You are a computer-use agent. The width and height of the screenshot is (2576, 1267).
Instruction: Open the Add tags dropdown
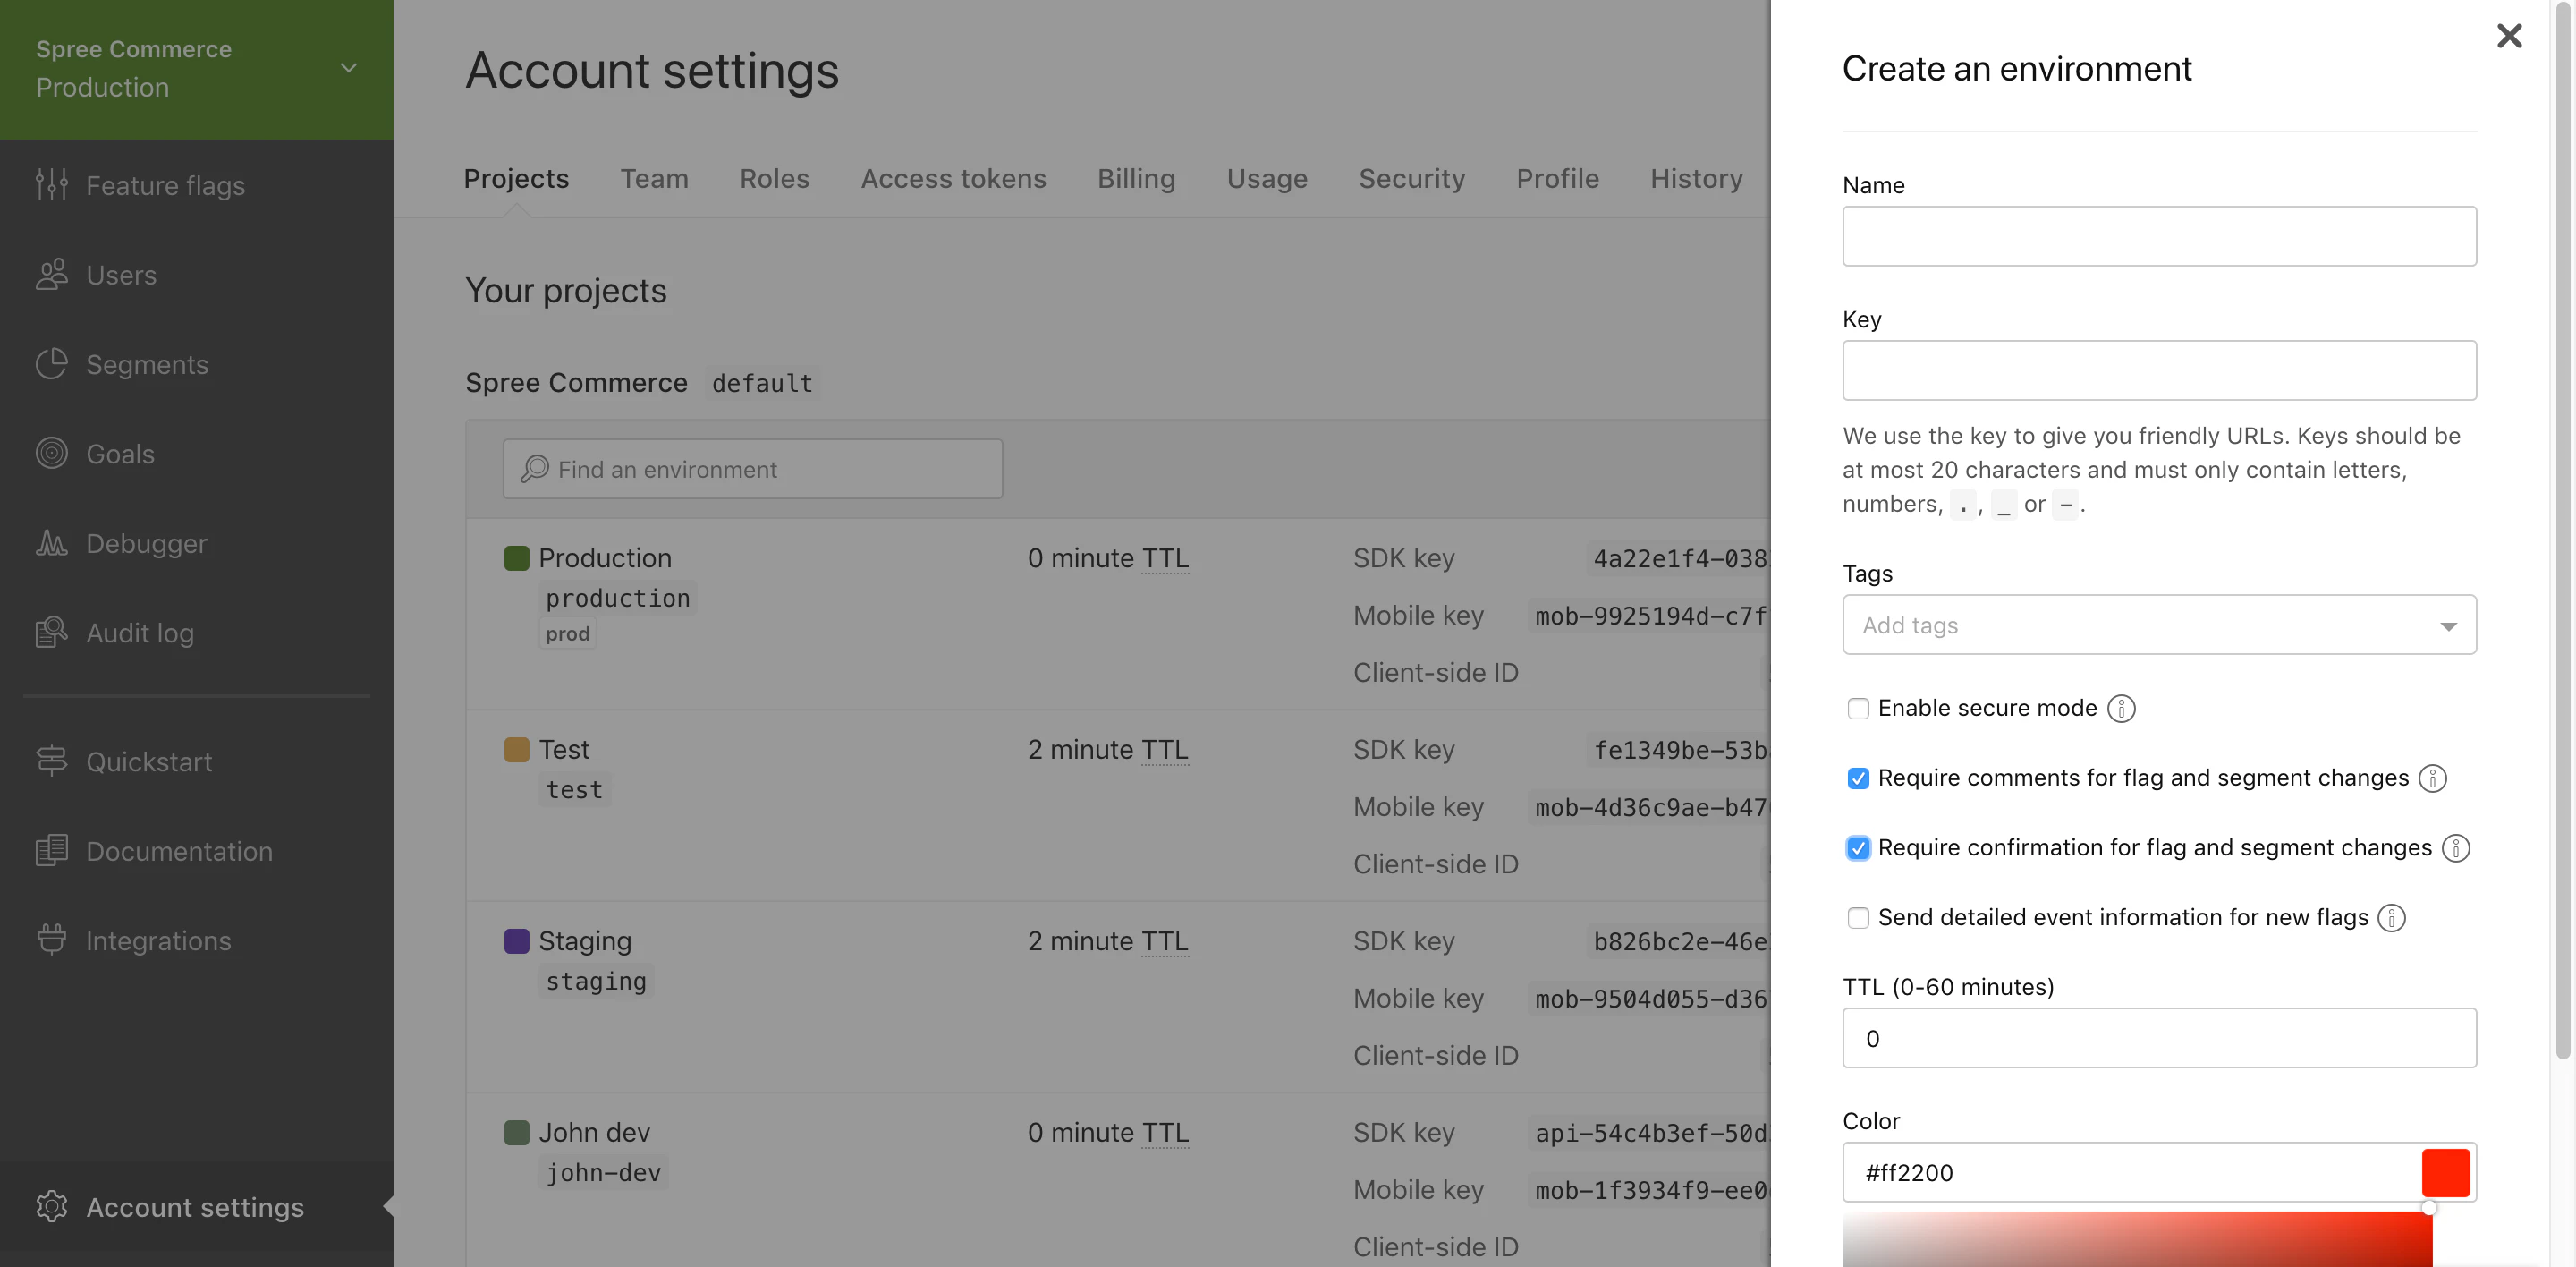click(x=2159, y=625)
